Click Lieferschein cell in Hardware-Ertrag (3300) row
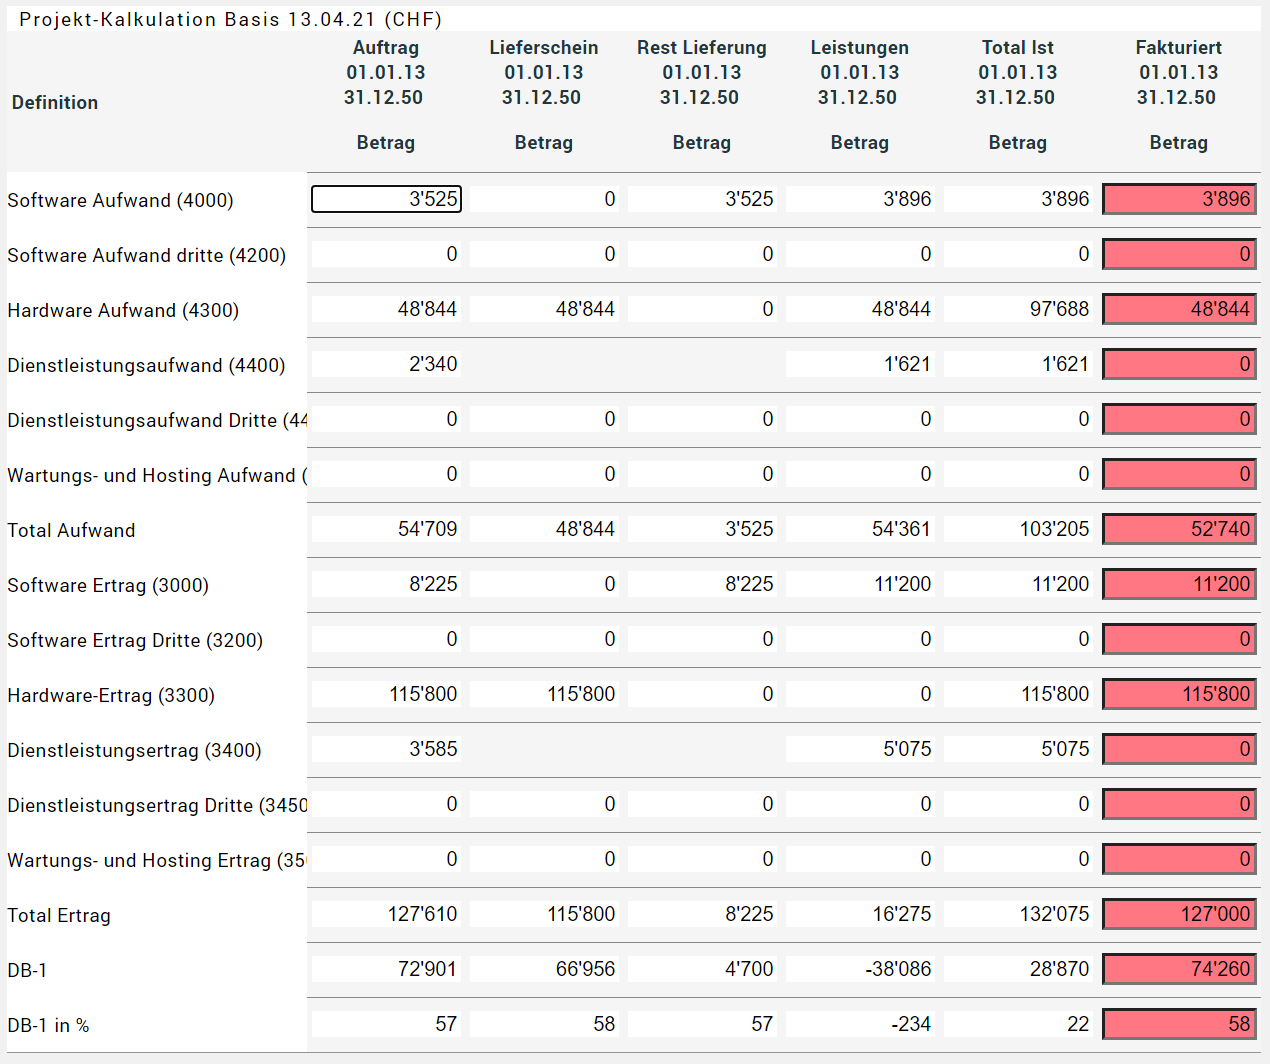The width and height of the screenshot is (1270, 1064). coord(544,694)
